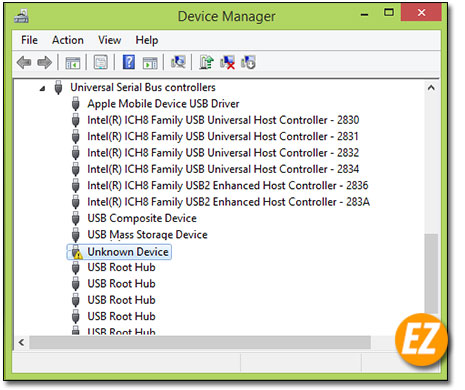Click the Device Manager title bar icon
Screen dimensions: 465x390
point(21,16)
